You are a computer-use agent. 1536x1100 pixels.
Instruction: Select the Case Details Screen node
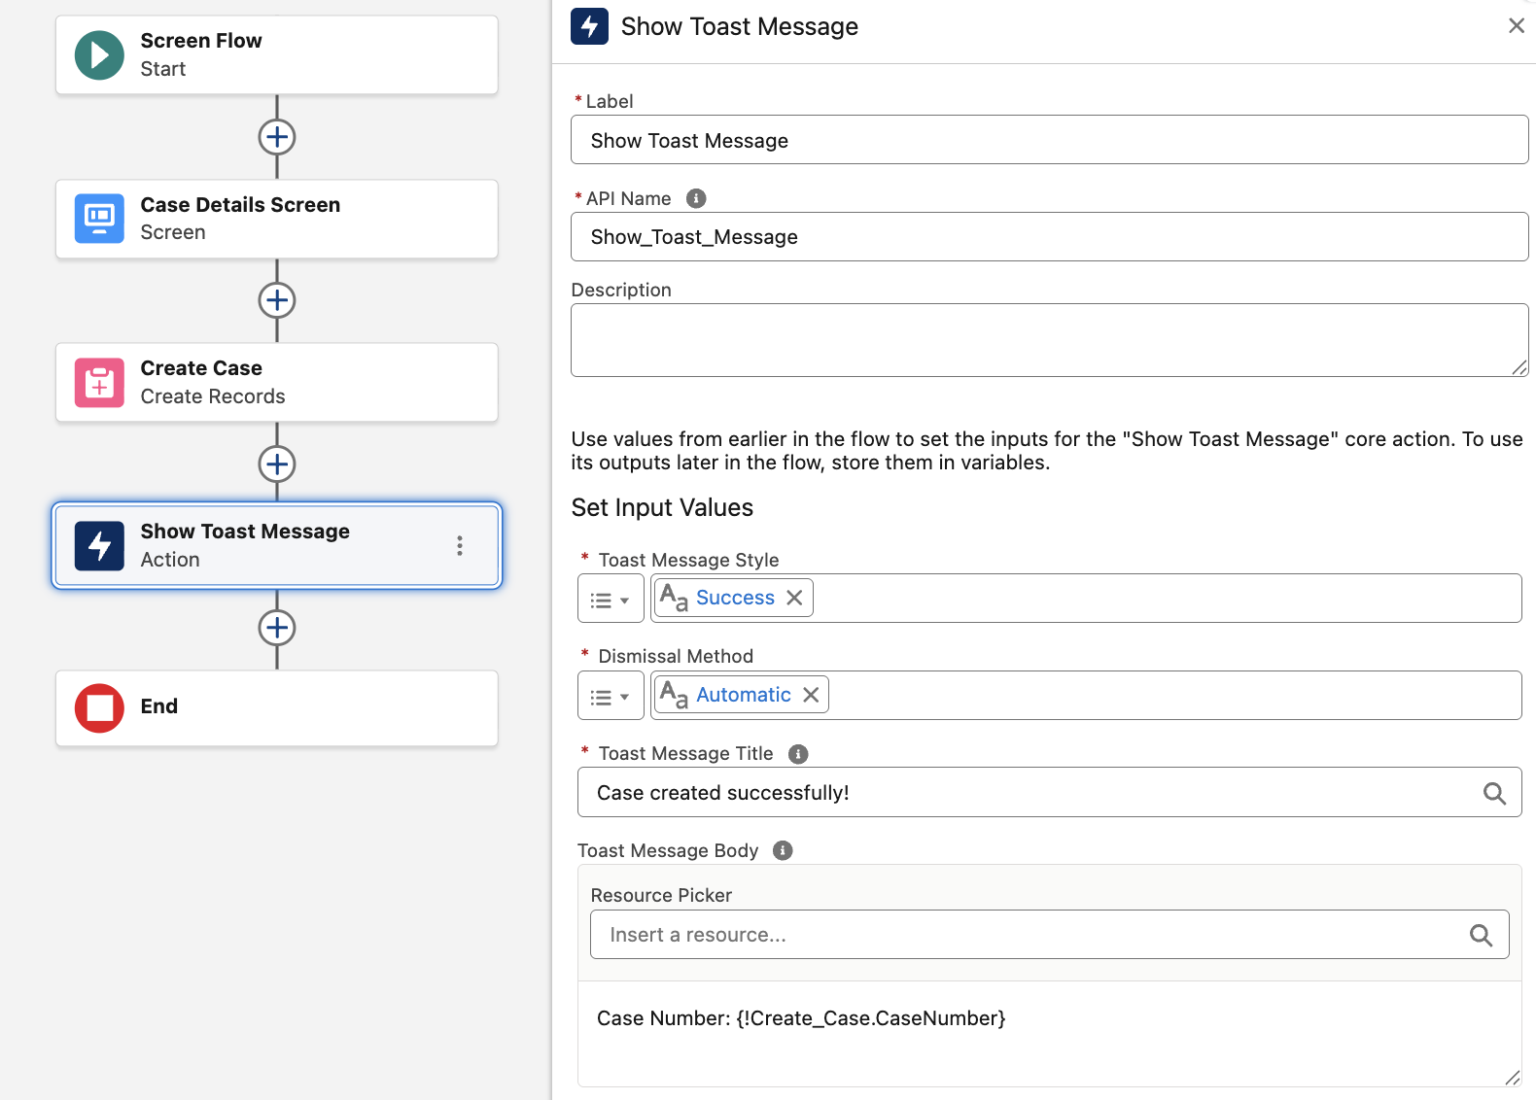(x=277, y=219)
